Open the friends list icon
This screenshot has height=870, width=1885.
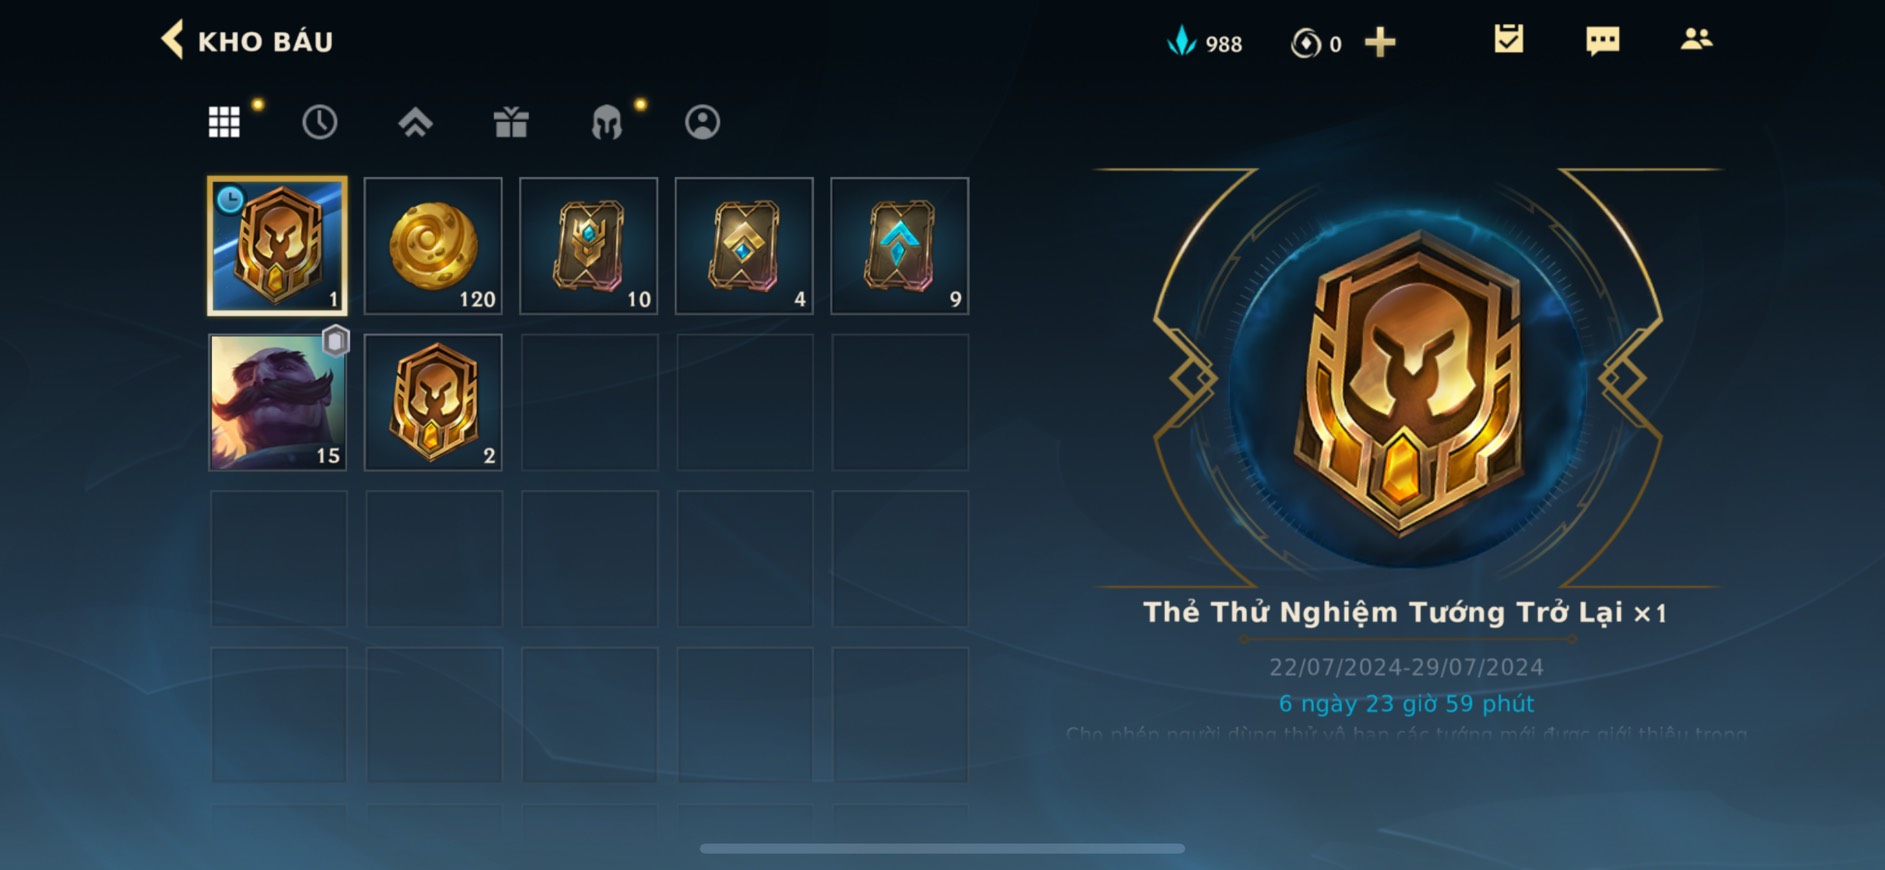(x=1696, y=40)
